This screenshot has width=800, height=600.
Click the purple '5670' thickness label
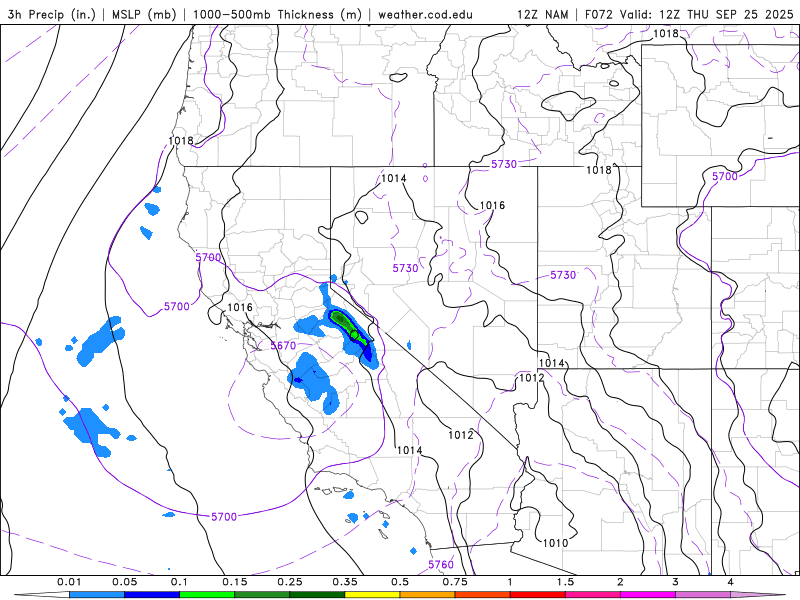point(283,346)
